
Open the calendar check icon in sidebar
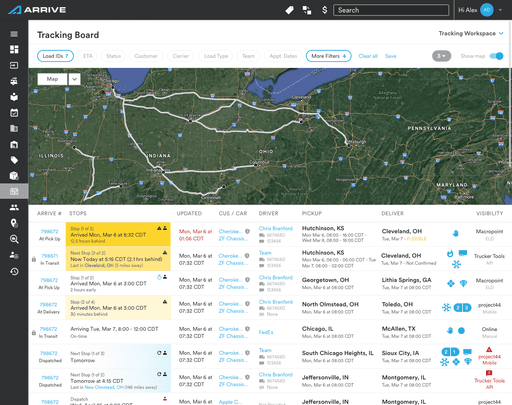(x=14, y=113)
